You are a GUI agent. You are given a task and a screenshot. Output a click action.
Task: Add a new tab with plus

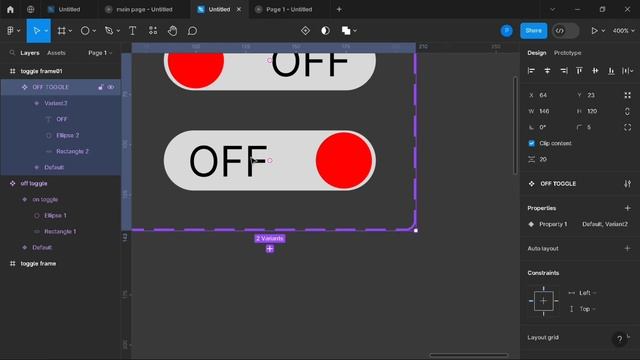pyautogui.click(x=339, y=9)
